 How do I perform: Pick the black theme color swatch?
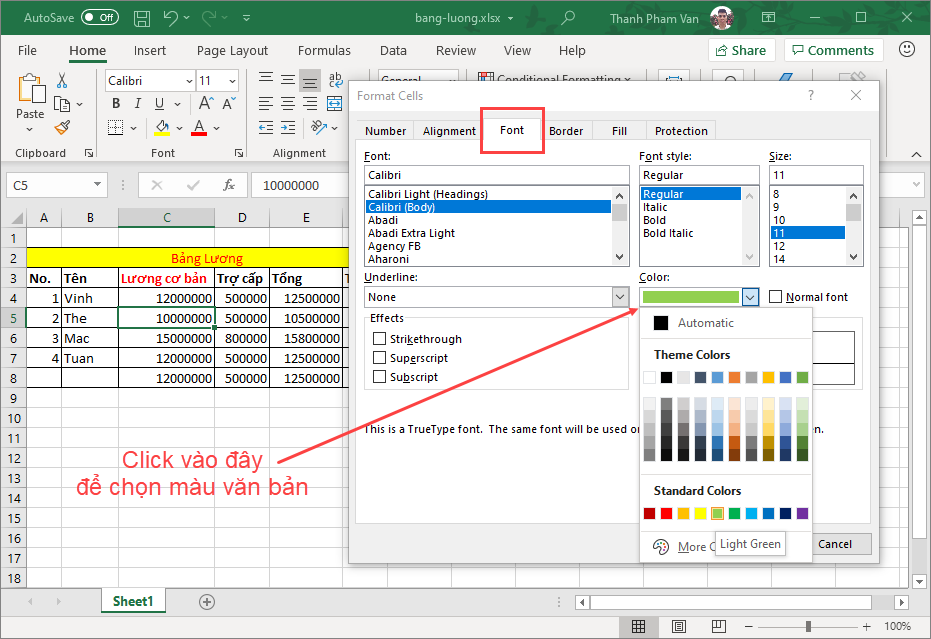pos(666,377)
